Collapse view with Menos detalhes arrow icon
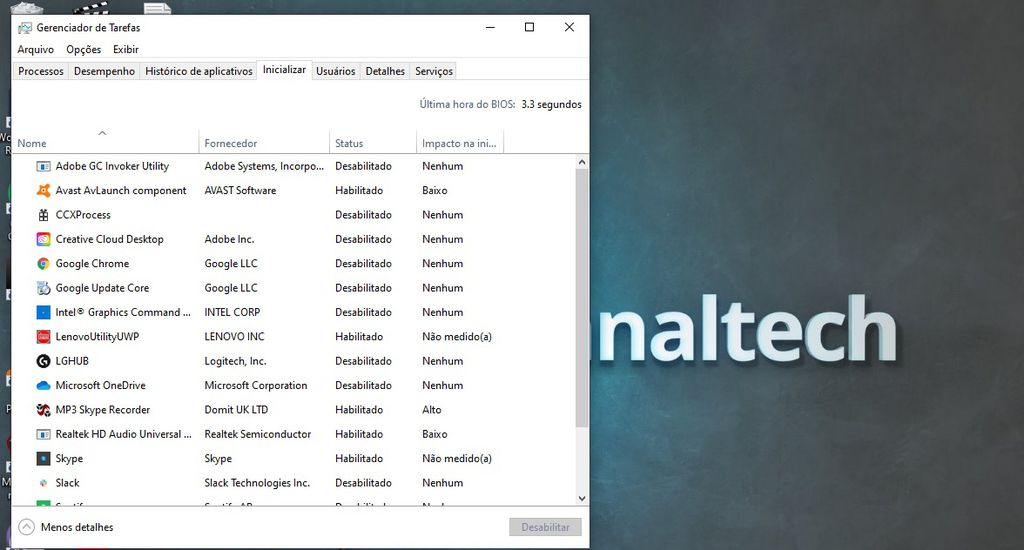Image resolution: width=1024 pixels, height=550 pixels. pyautogui.click(x=26, y=527)
